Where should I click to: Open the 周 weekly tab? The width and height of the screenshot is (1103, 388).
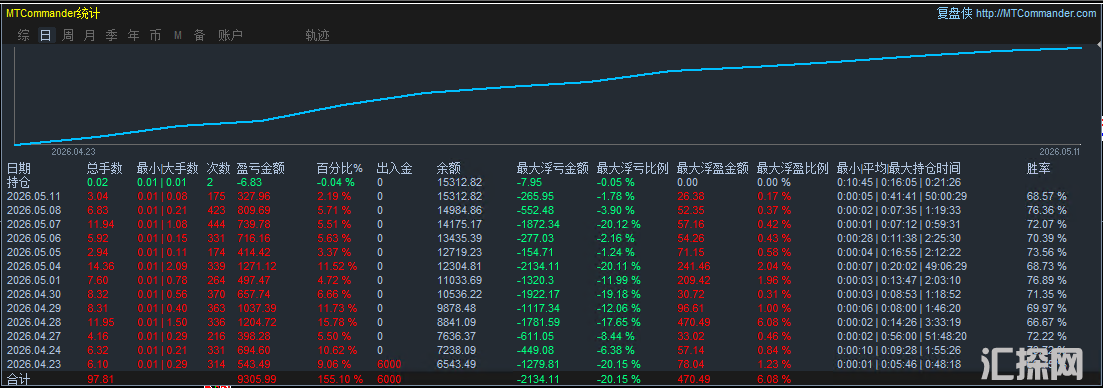click(68, 35)
